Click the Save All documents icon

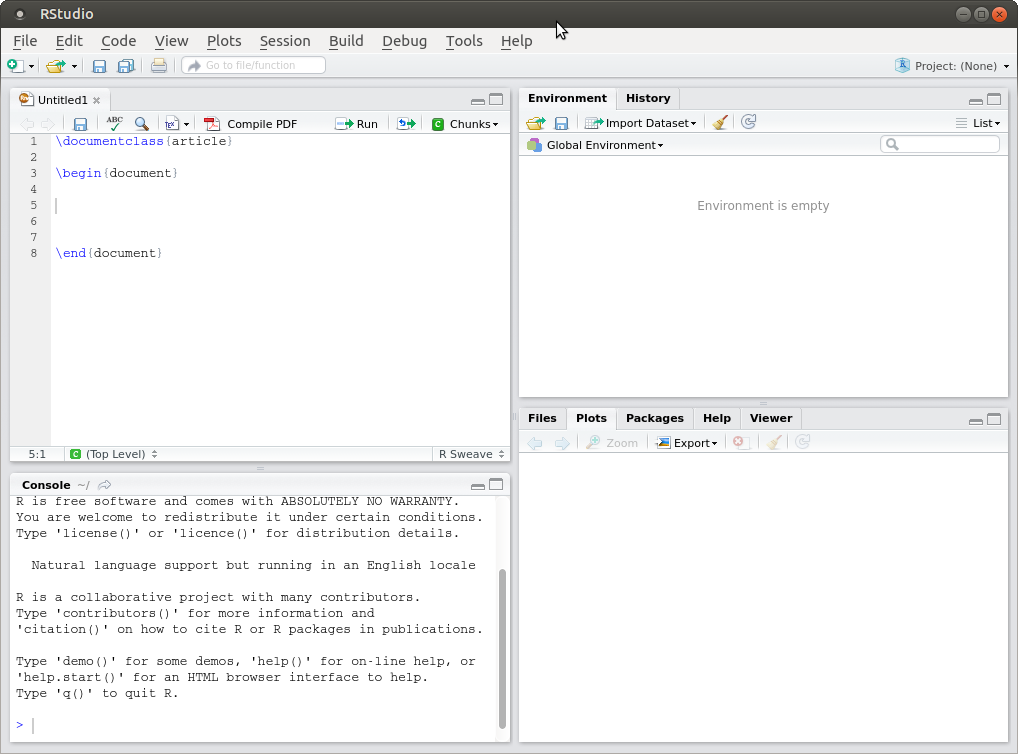125,66
